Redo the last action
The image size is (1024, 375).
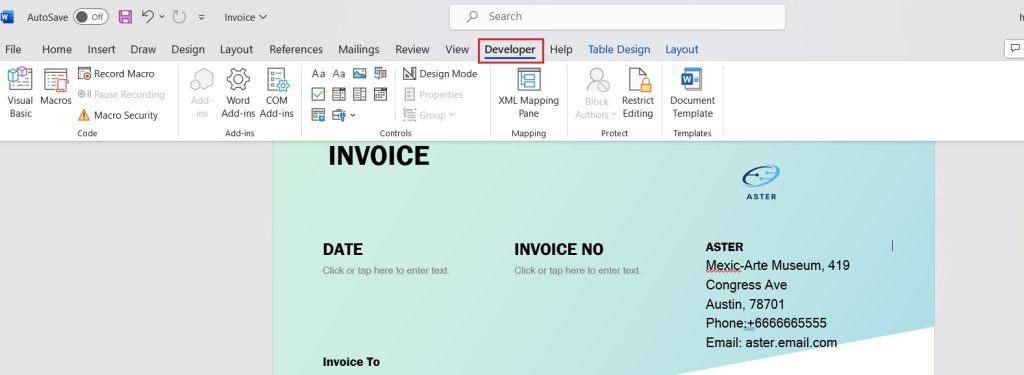[179, 17]
